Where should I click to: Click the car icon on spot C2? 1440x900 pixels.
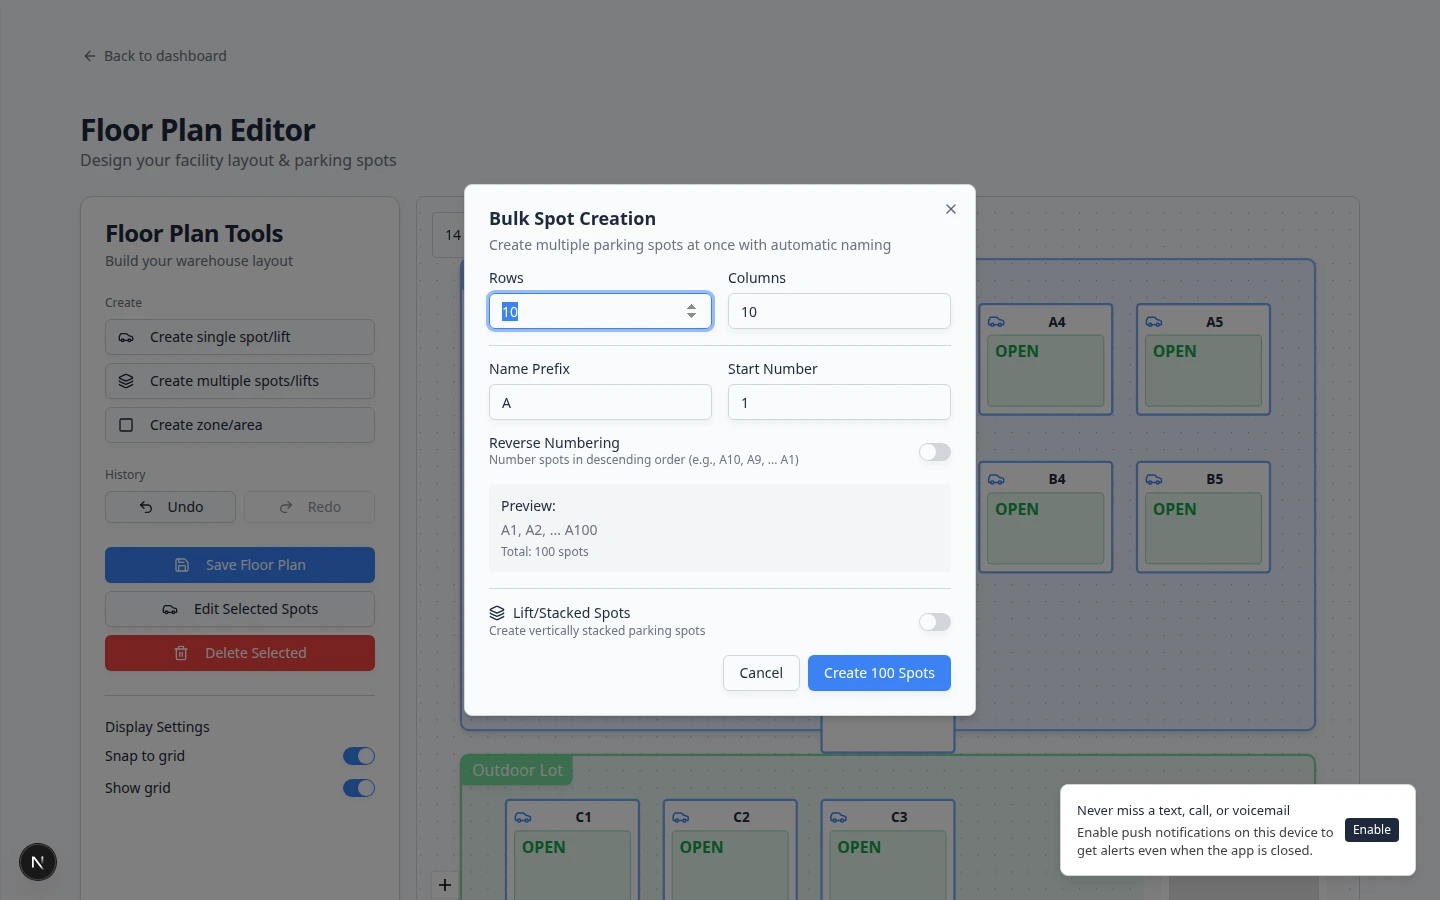pyautogui.click(x=681, y=817)
